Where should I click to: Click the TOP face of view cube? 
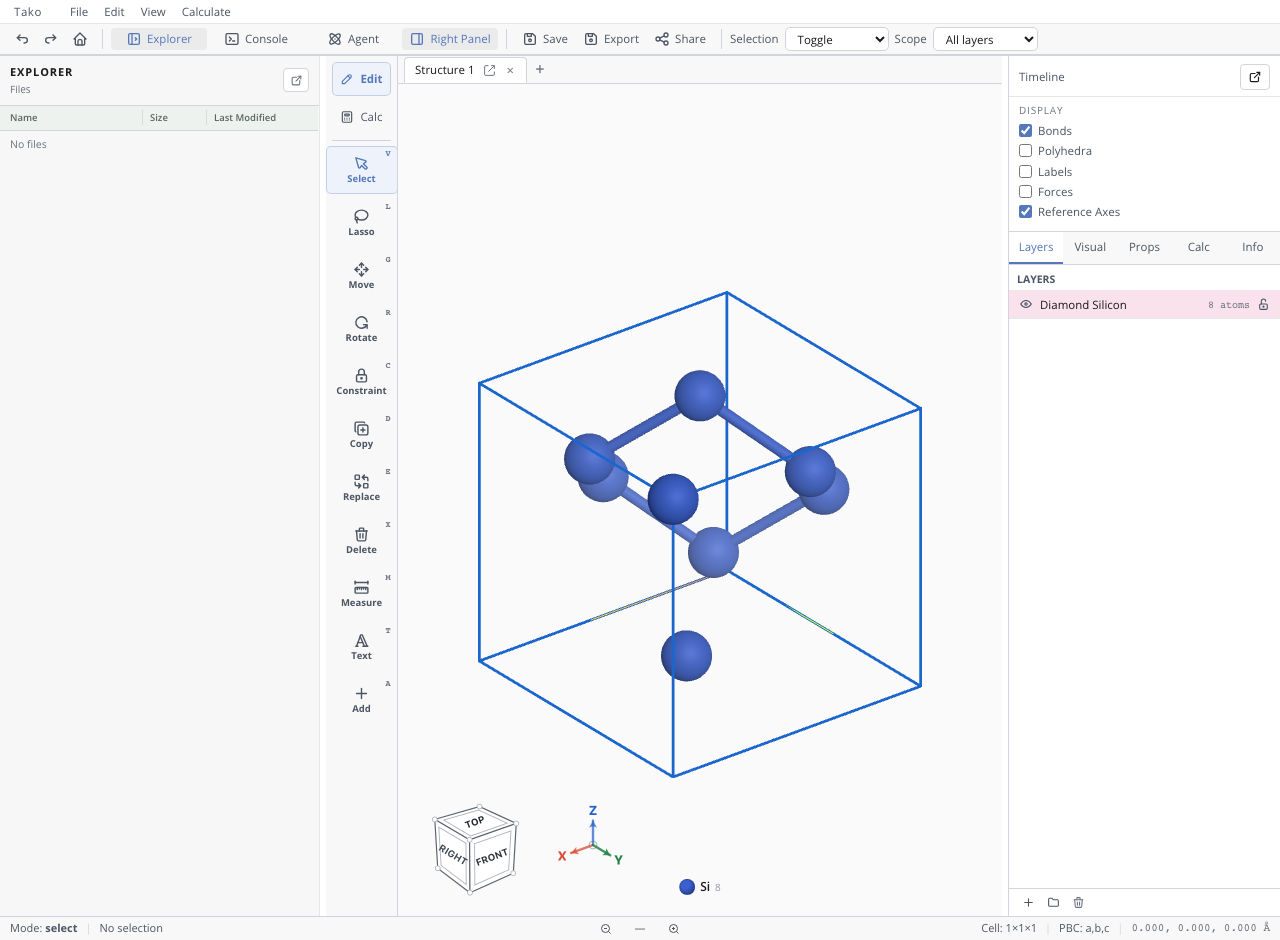(475, 822)
